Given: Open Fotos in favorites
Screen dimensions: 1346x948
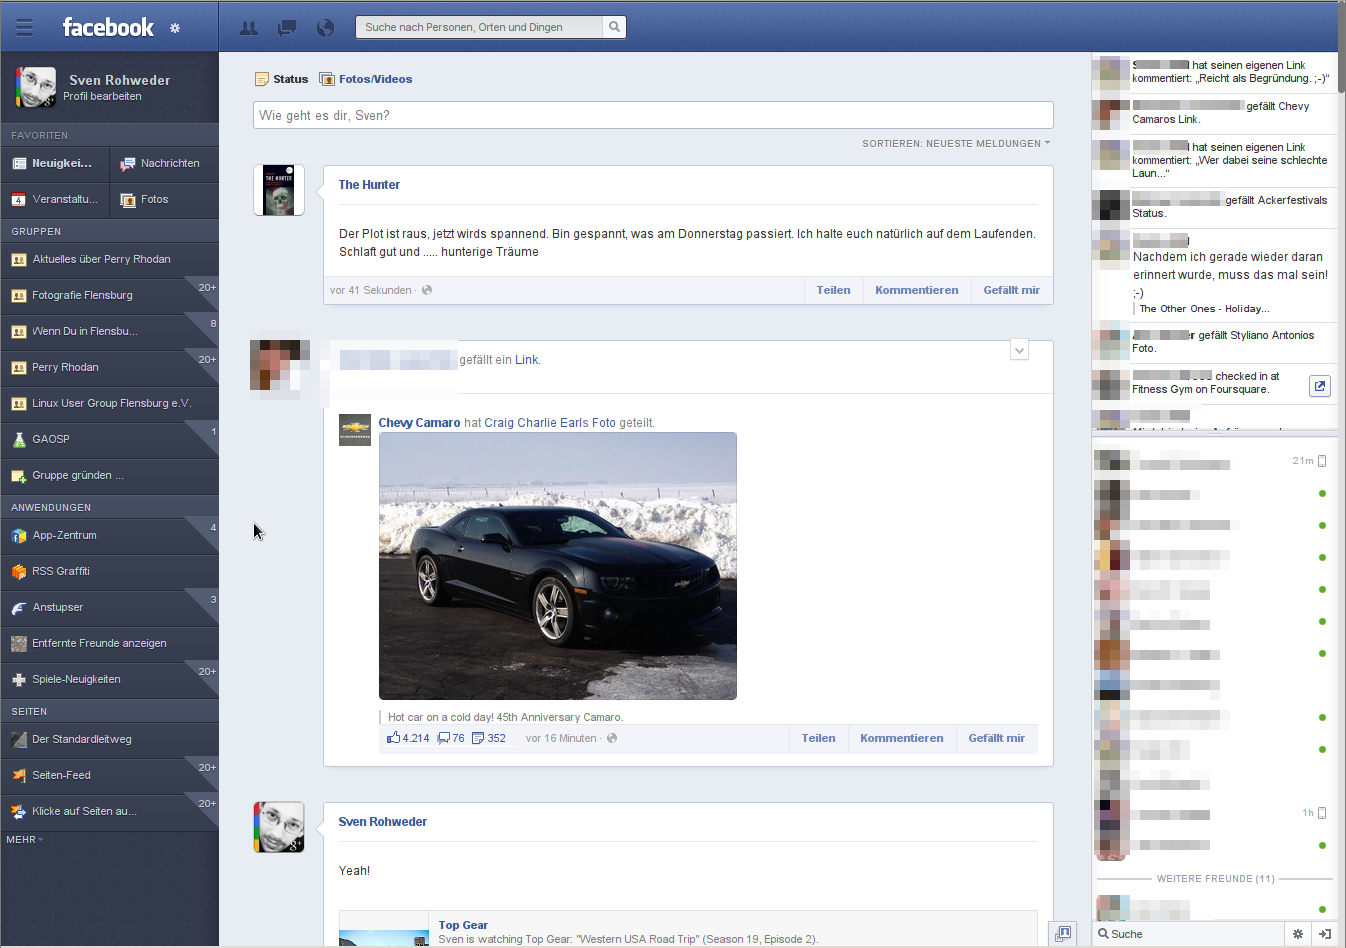Looking at the screenshot, I should tap(164, 199).
